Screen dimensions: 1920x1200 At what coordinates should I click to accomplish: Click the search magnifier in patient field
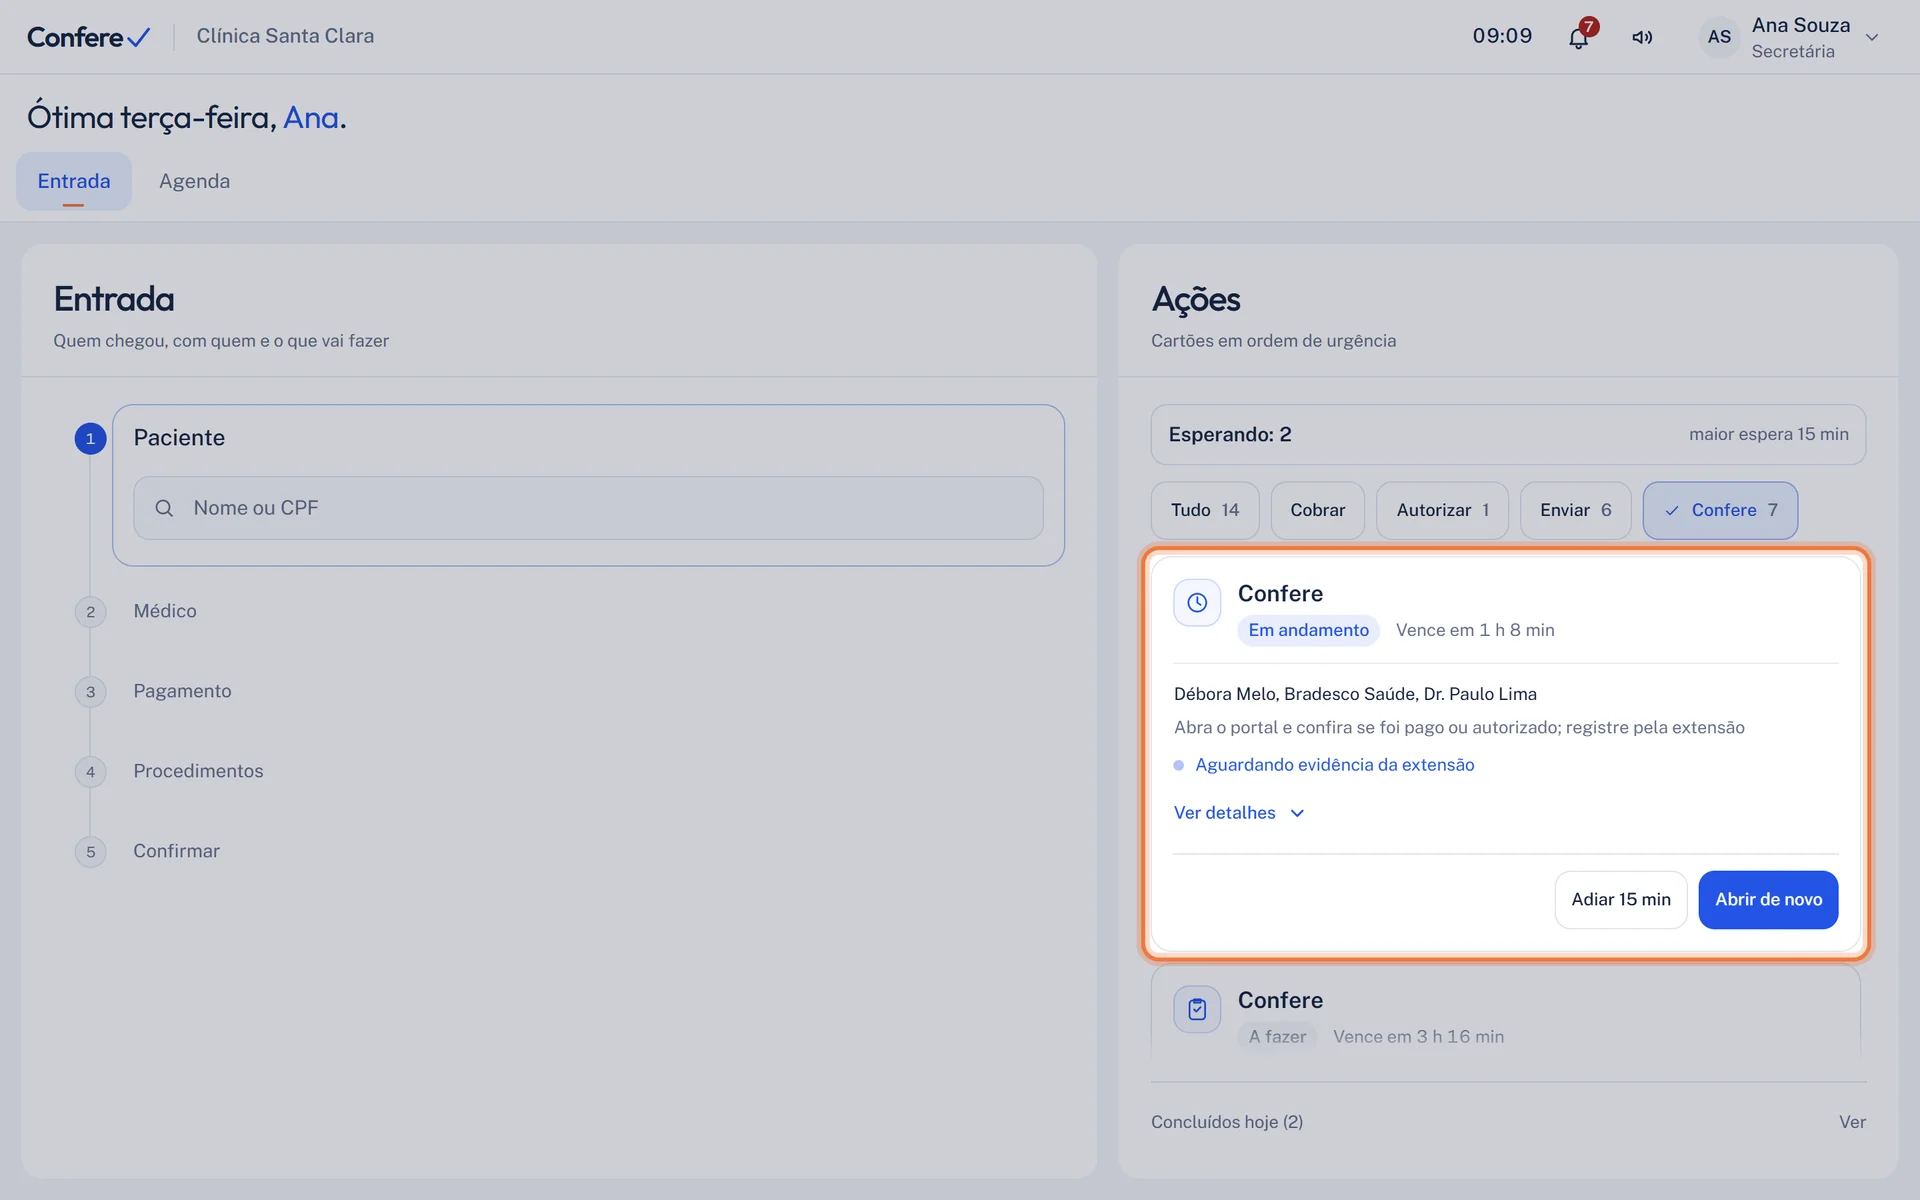164,508
